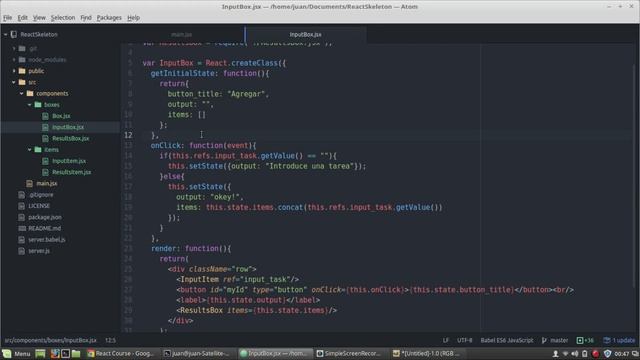Switch to SimpleScreenRecorder taskbar window

[x=350, y=353]
